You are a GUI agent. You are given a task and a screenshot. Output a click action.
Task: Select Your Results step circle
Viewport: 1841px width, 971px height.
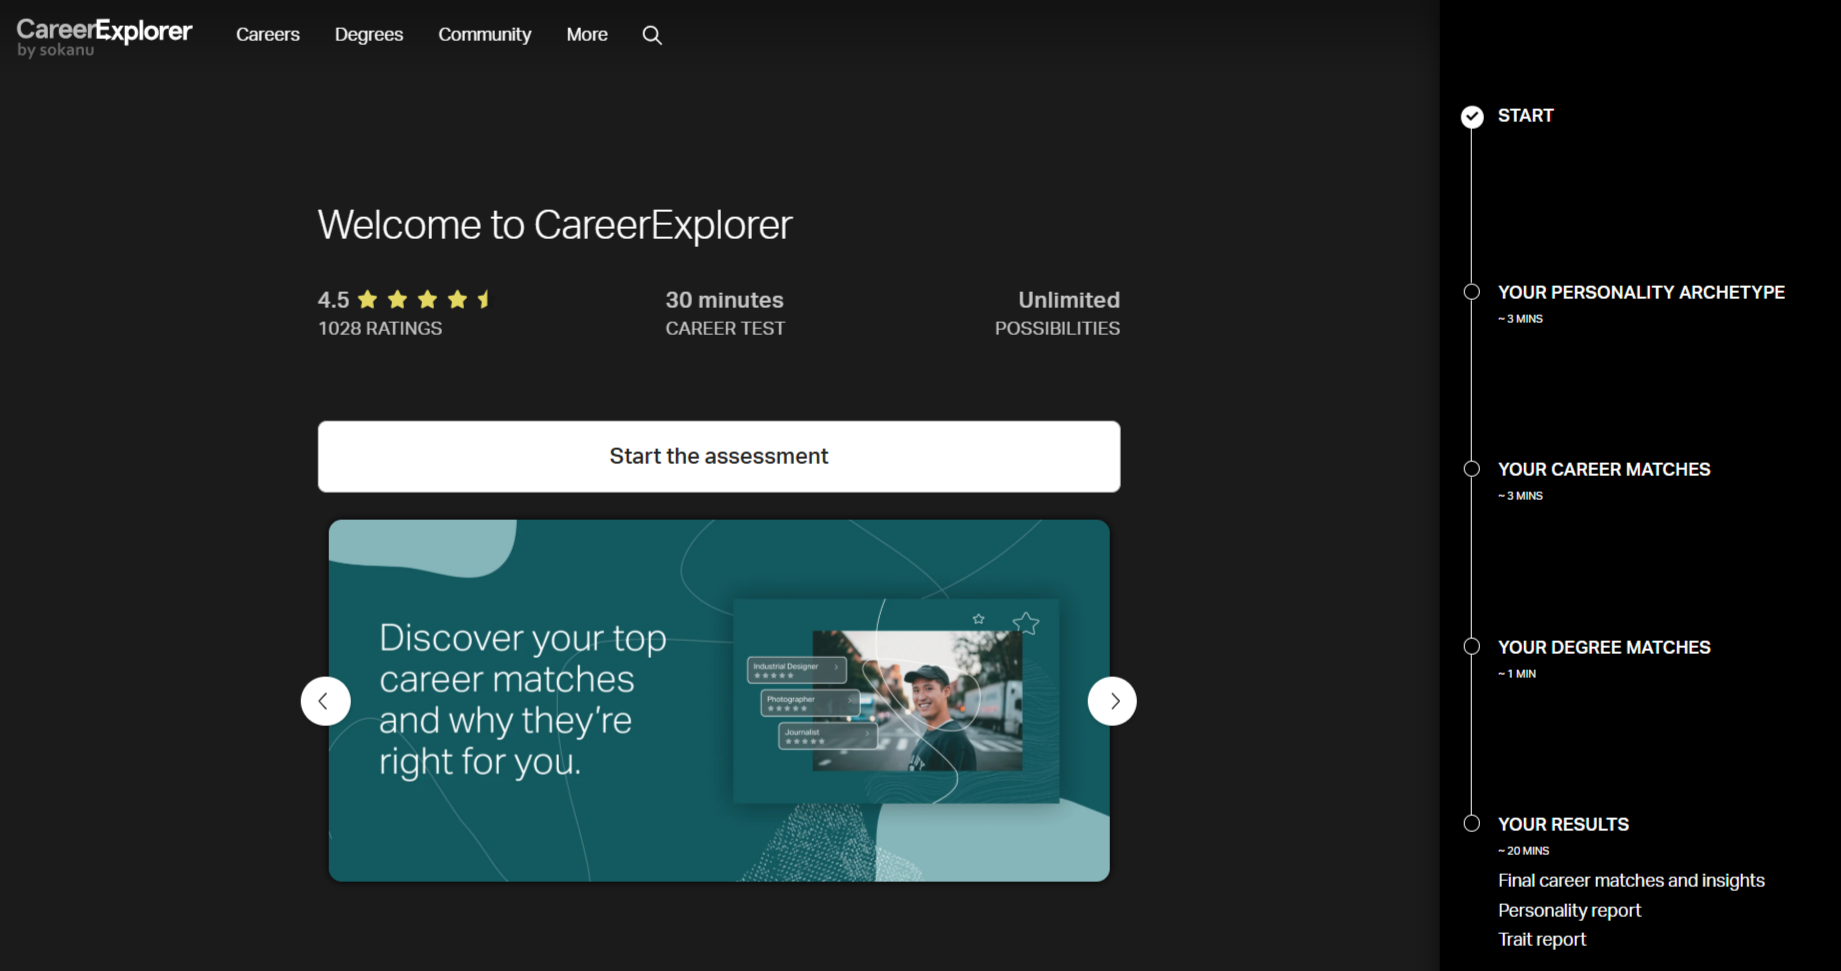point(1472,824)
